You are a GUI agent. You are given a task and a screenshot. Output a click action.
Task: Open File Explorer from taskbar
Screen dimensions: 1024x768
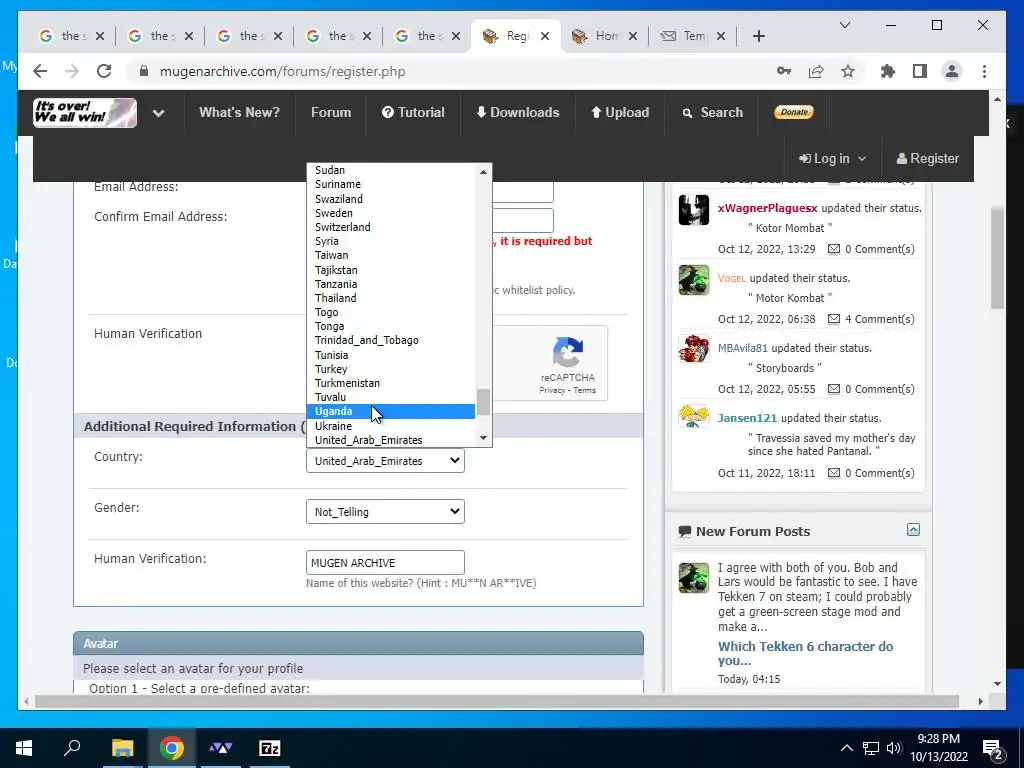pos(122,748)
